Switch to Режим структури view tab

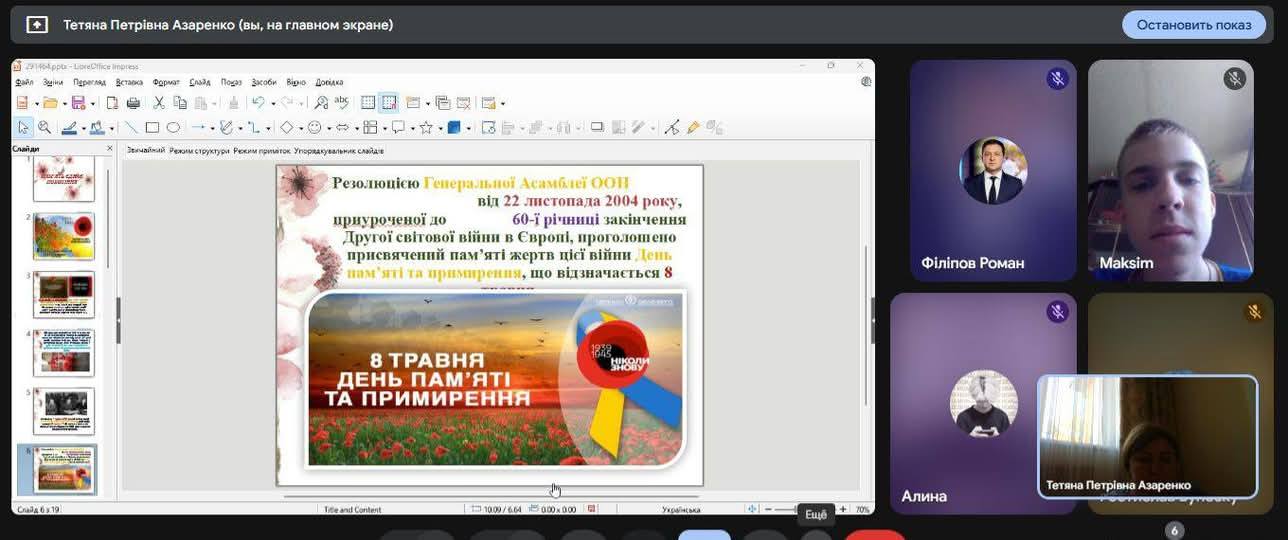click(199, 151)
